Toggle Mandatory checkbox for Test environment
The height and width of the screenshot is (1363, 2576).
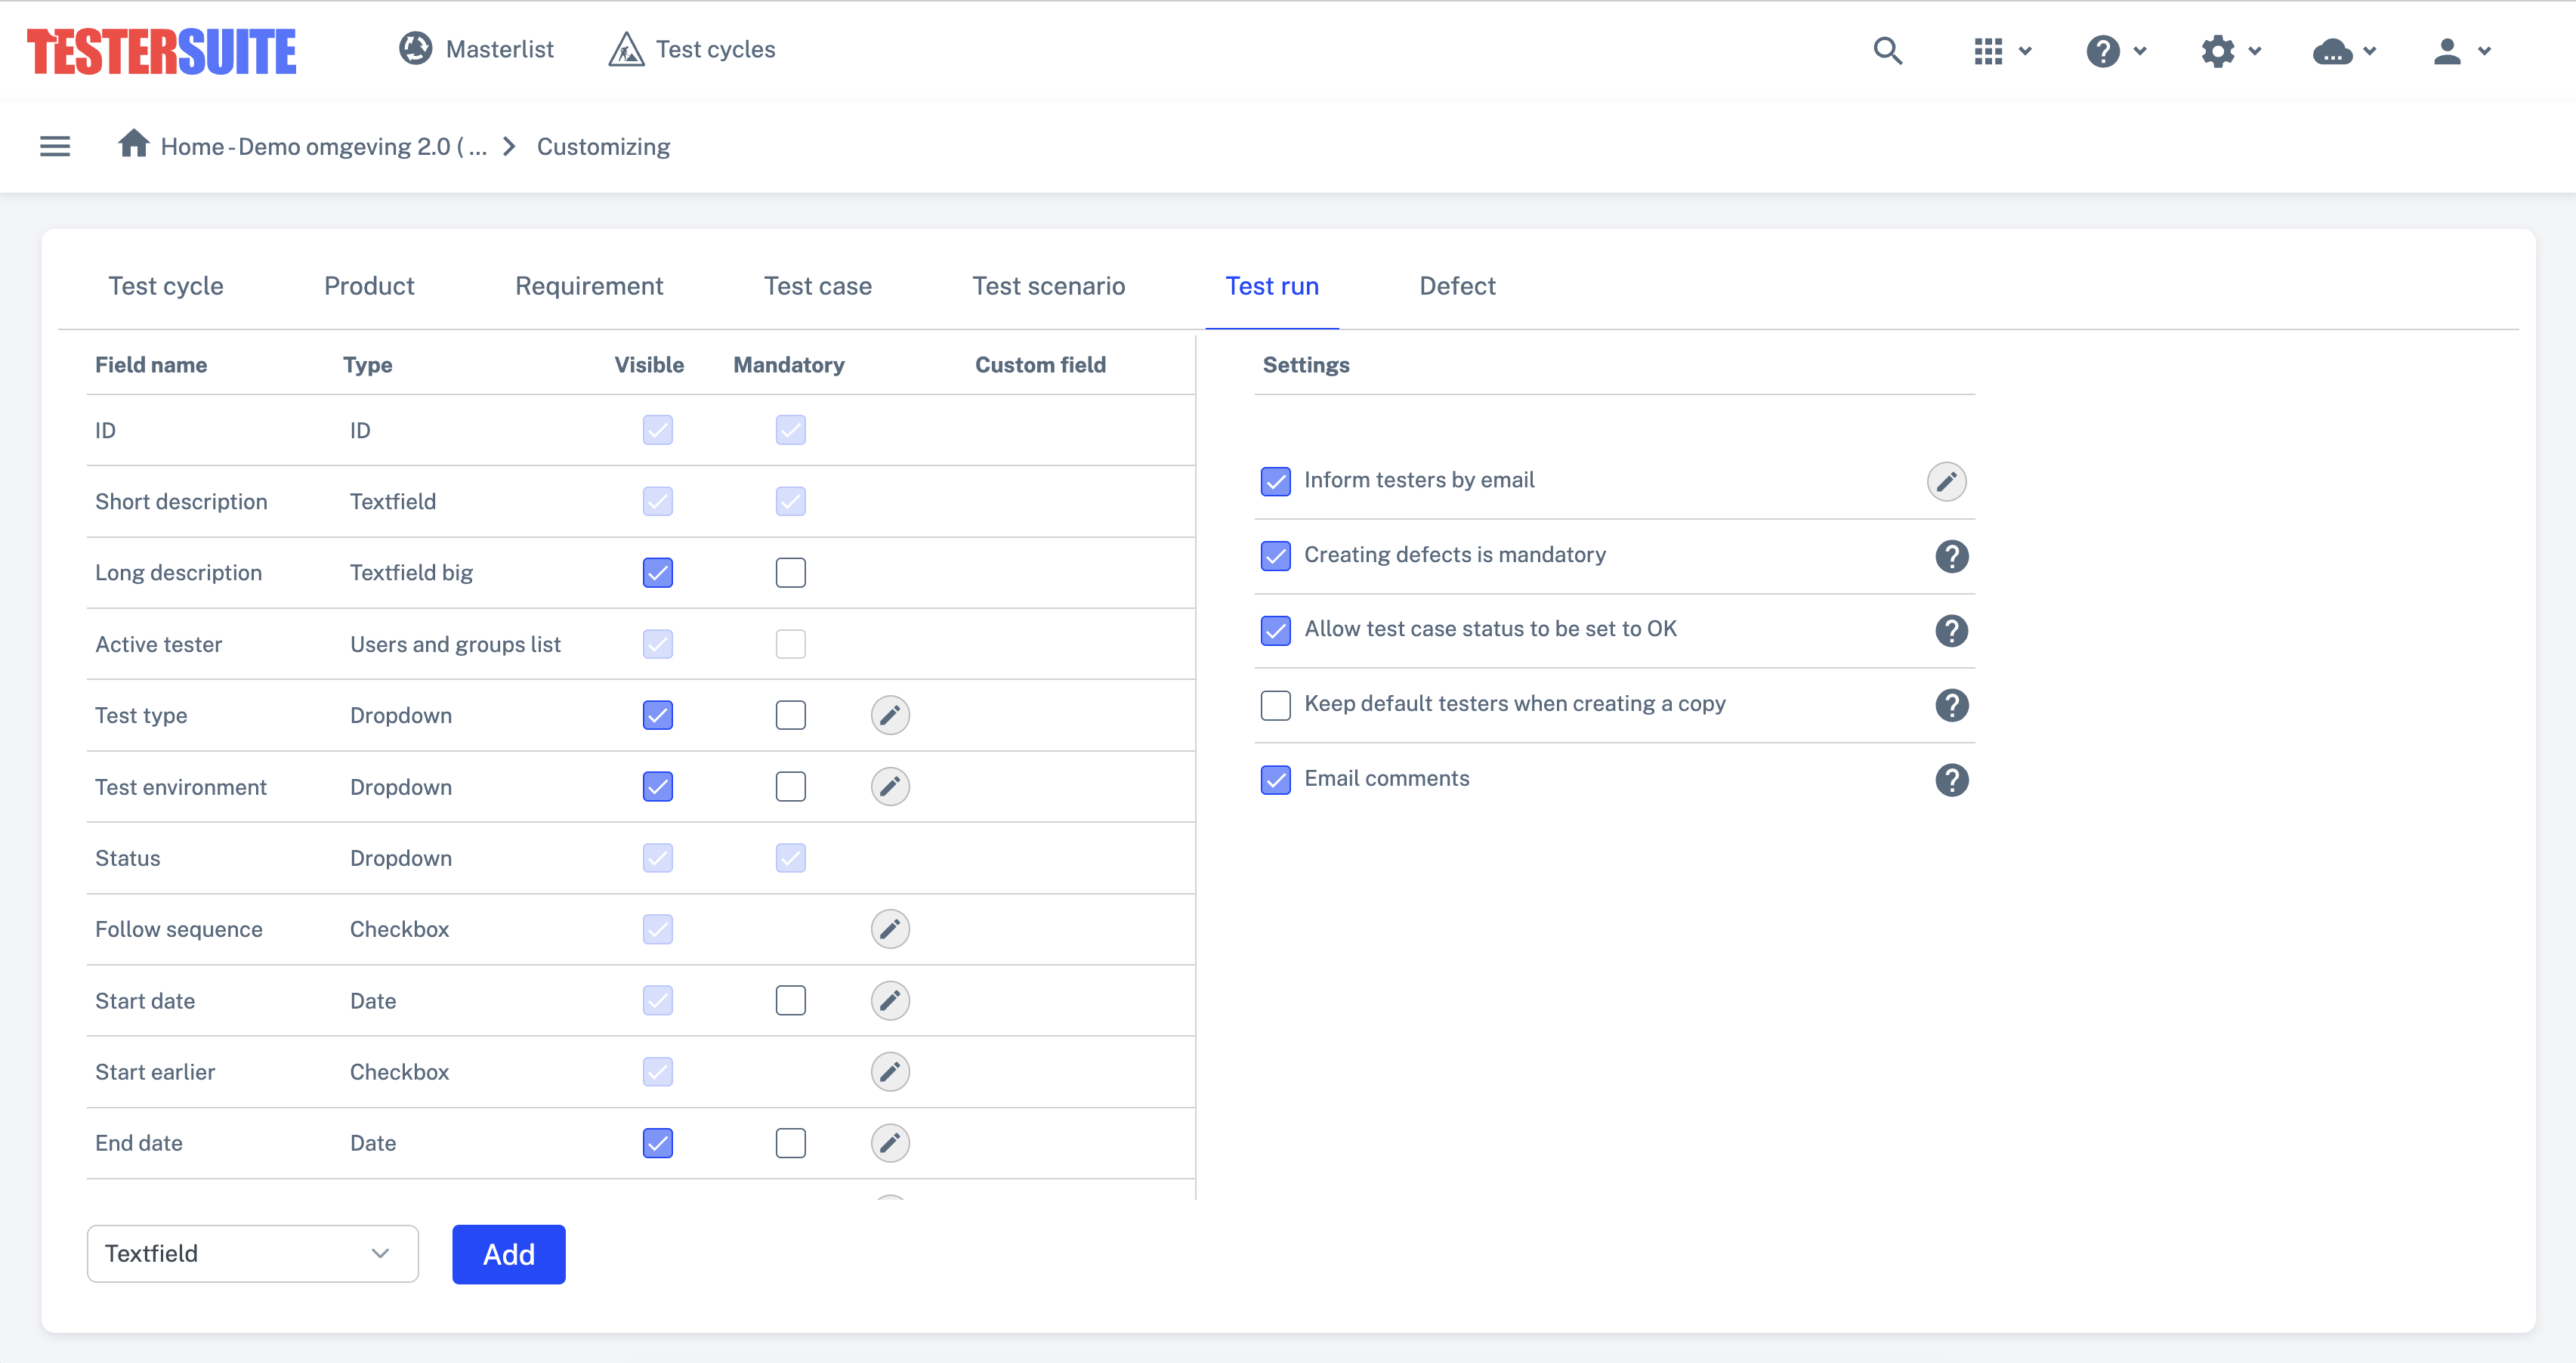click(791, 786)
